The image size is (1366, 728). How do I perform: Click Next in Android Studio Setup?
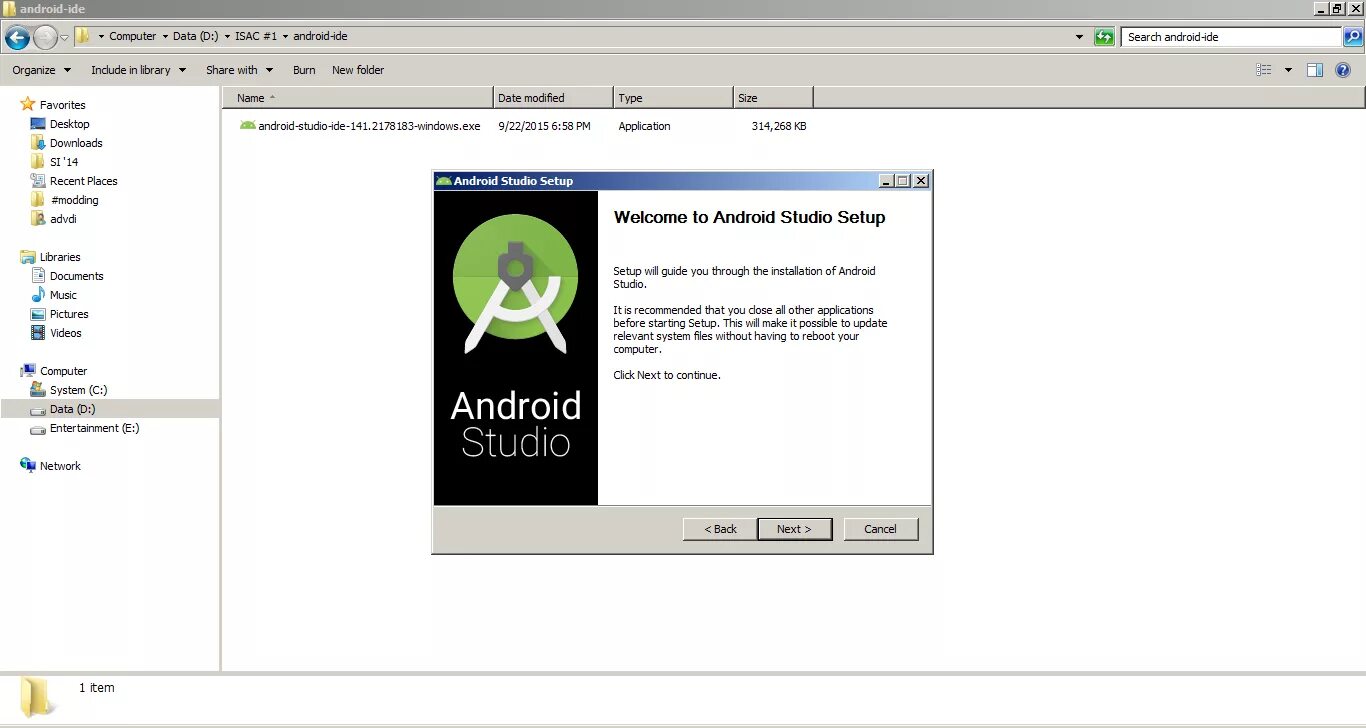(794, 529)
